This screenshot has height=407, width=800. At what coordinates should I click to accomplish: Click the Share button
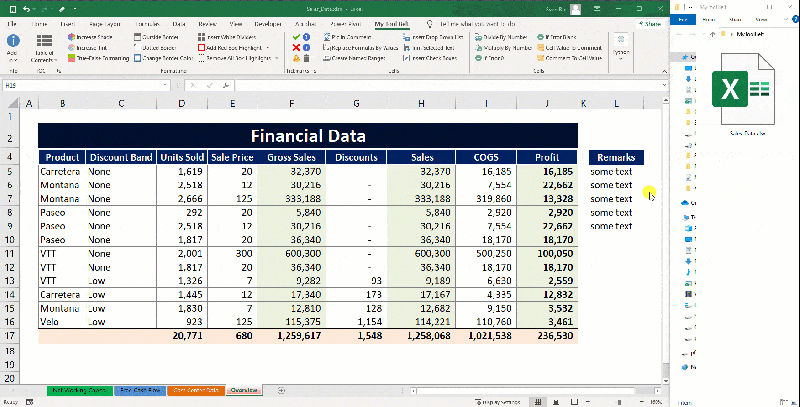[649, 24]
